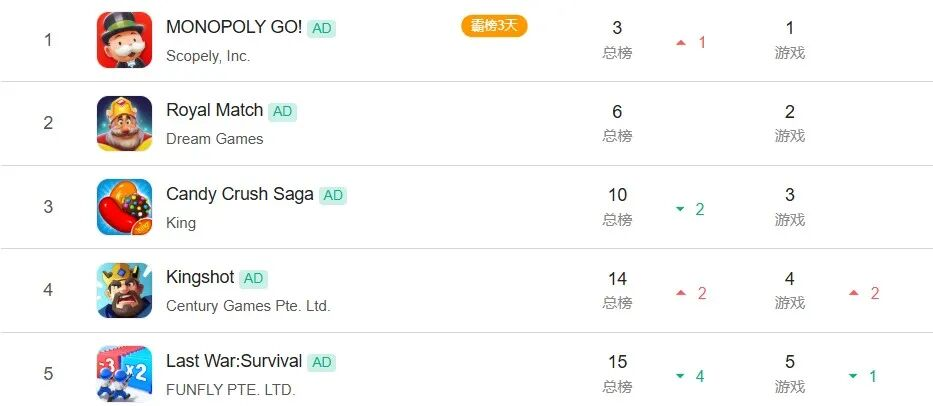This screenshot has width=933, height=406.
Task: Open the Candy Crush Saga title link
Action: 240,194
